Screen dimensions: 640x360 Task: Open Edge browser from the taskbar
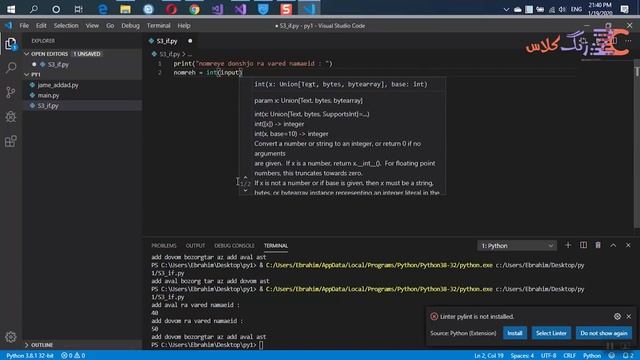point(102,9)
